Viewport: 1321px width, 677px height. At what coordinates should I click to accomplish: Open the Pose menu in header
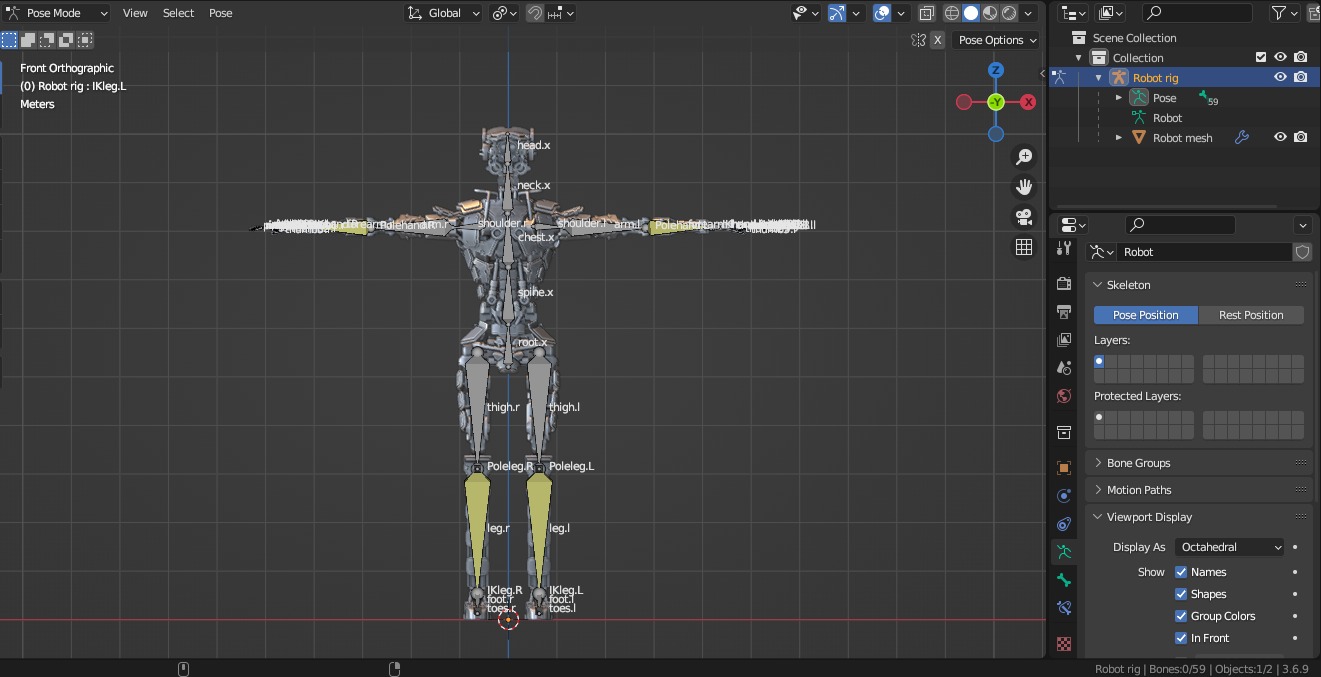click(x=221, y=13)
